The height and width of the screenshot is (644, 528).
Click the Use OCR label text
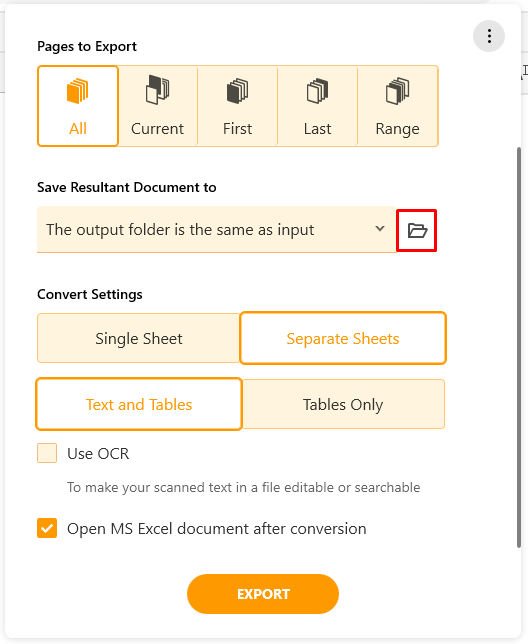(98, 453)
